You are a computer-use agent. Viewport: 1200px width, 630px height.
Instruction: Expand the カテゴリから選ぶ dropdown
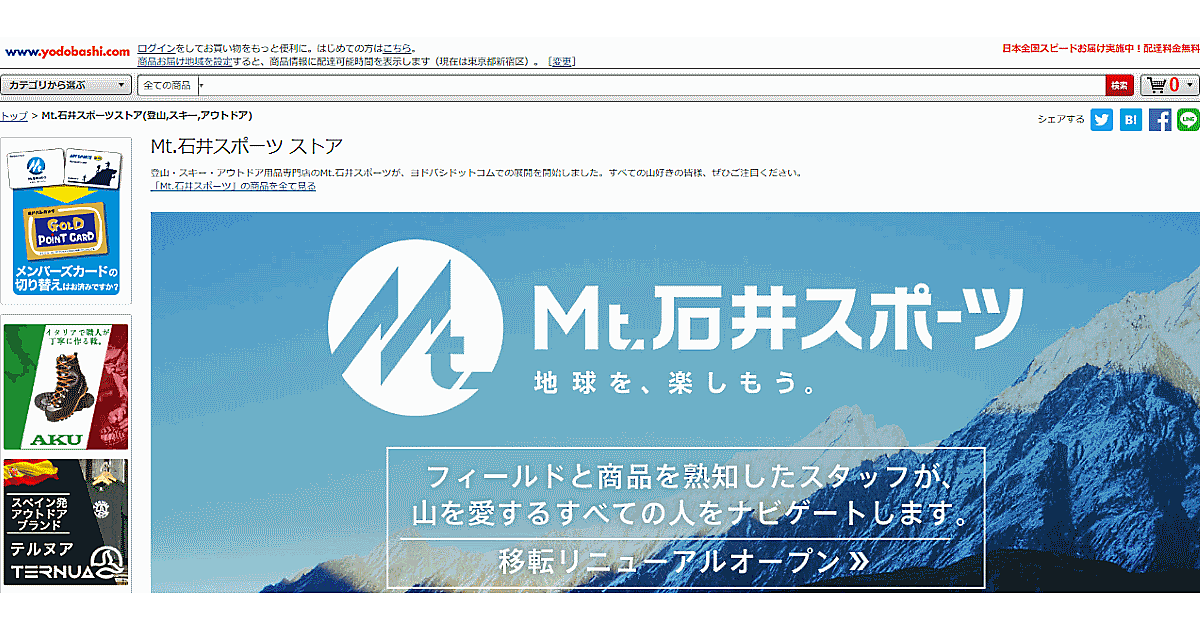[66, 86]
